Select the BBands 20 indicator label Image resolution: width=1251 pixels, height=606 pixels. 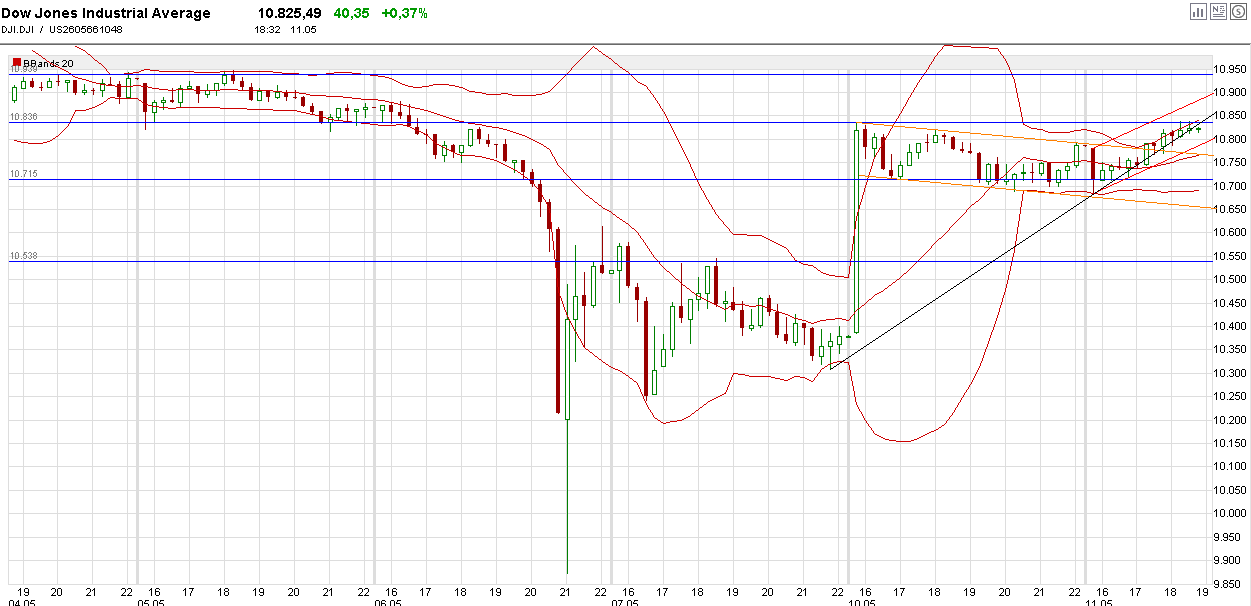pos(46,63)
